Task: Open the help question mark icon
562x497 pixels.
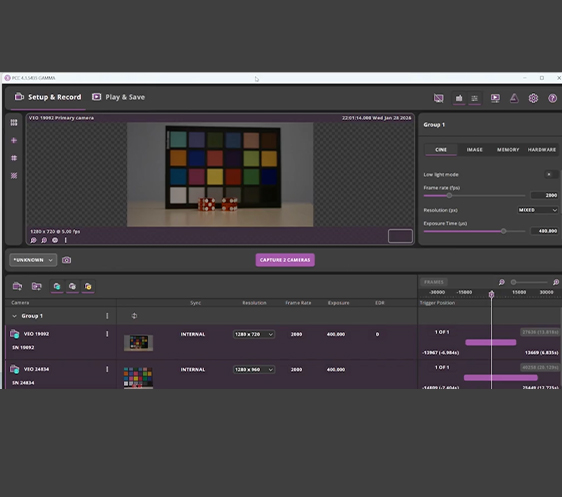Action: [552, 98]
